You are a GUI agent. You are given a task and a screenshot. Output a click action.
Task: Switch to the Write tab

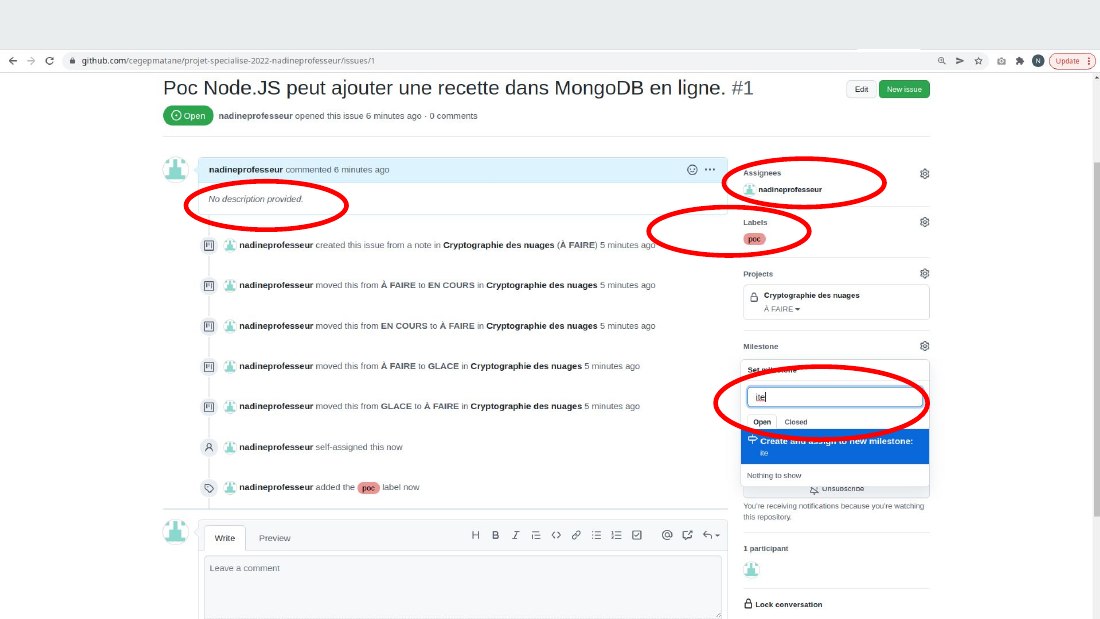(224, 538)
